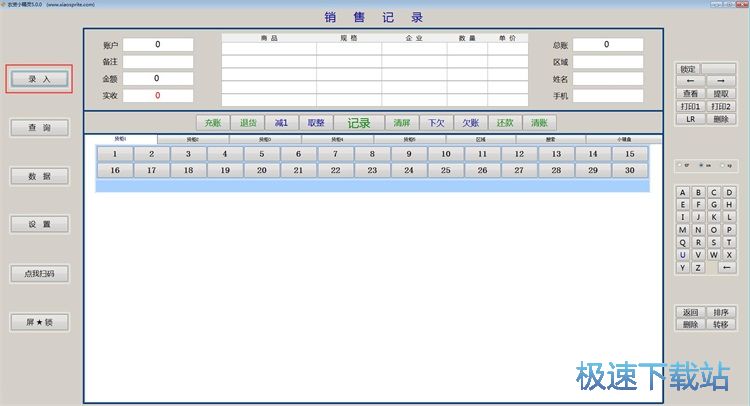
Task: Click number button 16 in the grid
Action: coord(115,170)
